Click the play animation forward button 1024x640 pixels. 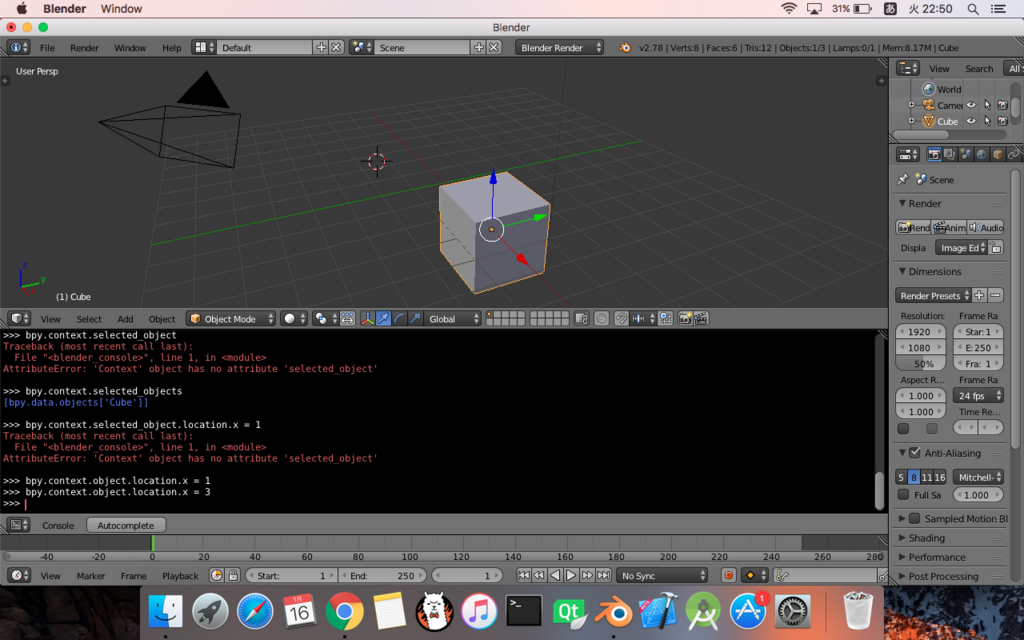(571, 575)
